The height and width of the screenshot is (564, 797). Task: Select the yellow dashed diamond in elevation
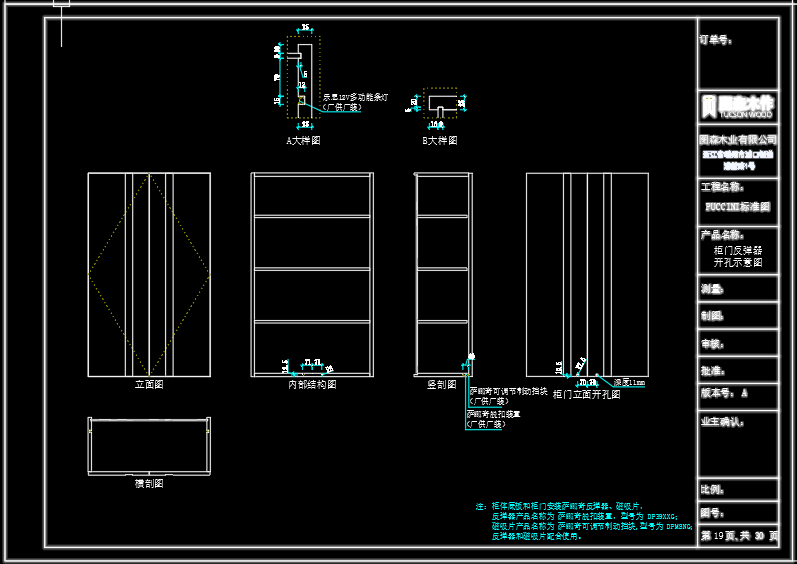pyautogui.click(x=149, y=274)
